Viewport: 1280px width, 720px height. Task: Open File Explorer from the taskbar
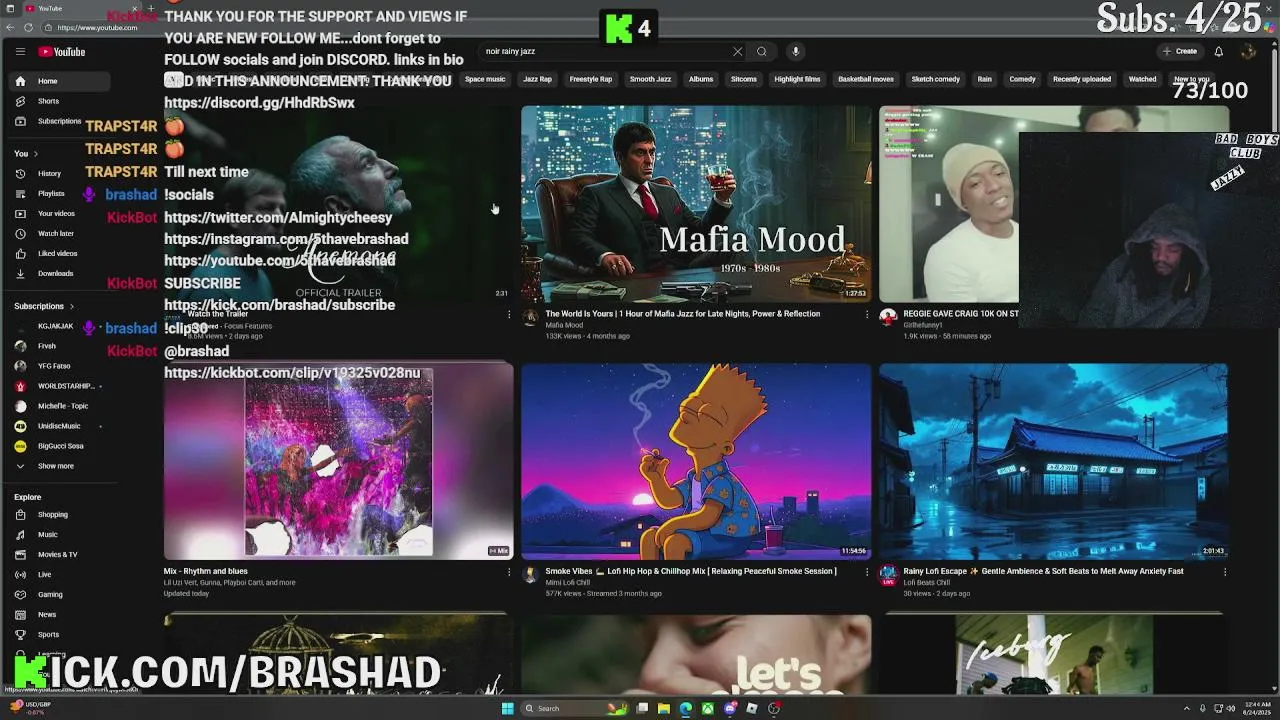(664, 709)
